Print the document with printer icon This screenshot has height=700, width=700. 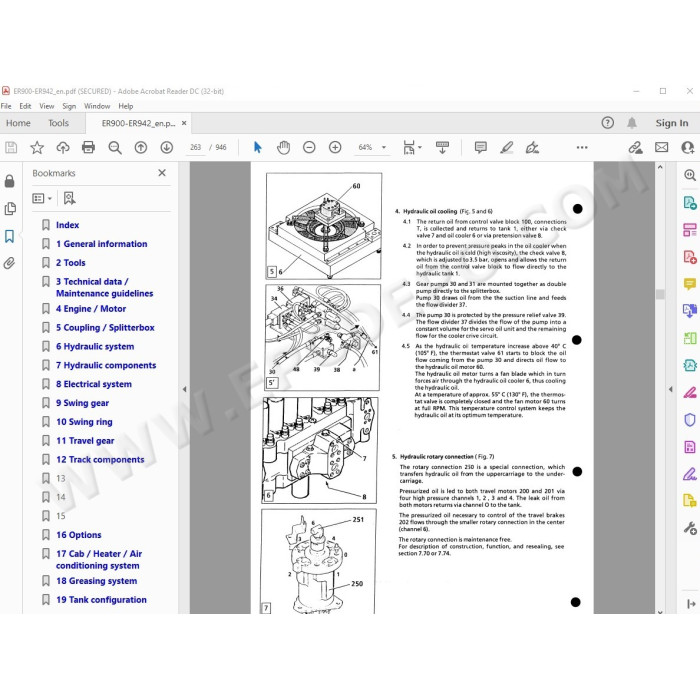pos(88,147)
